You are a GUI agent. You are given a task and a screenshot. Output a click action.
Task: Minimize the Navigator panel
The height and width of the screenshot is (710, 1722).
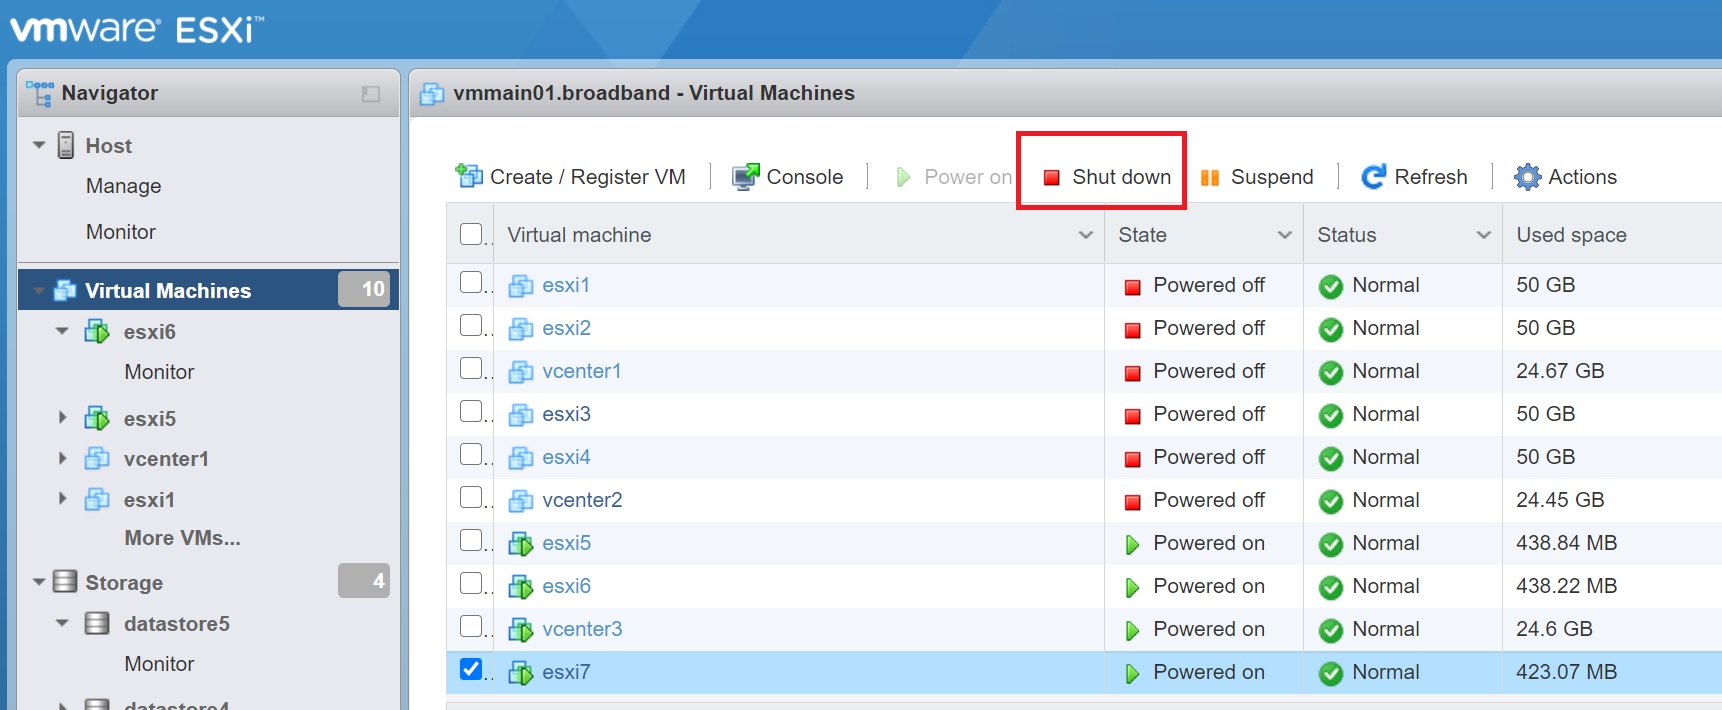[371, 94]
